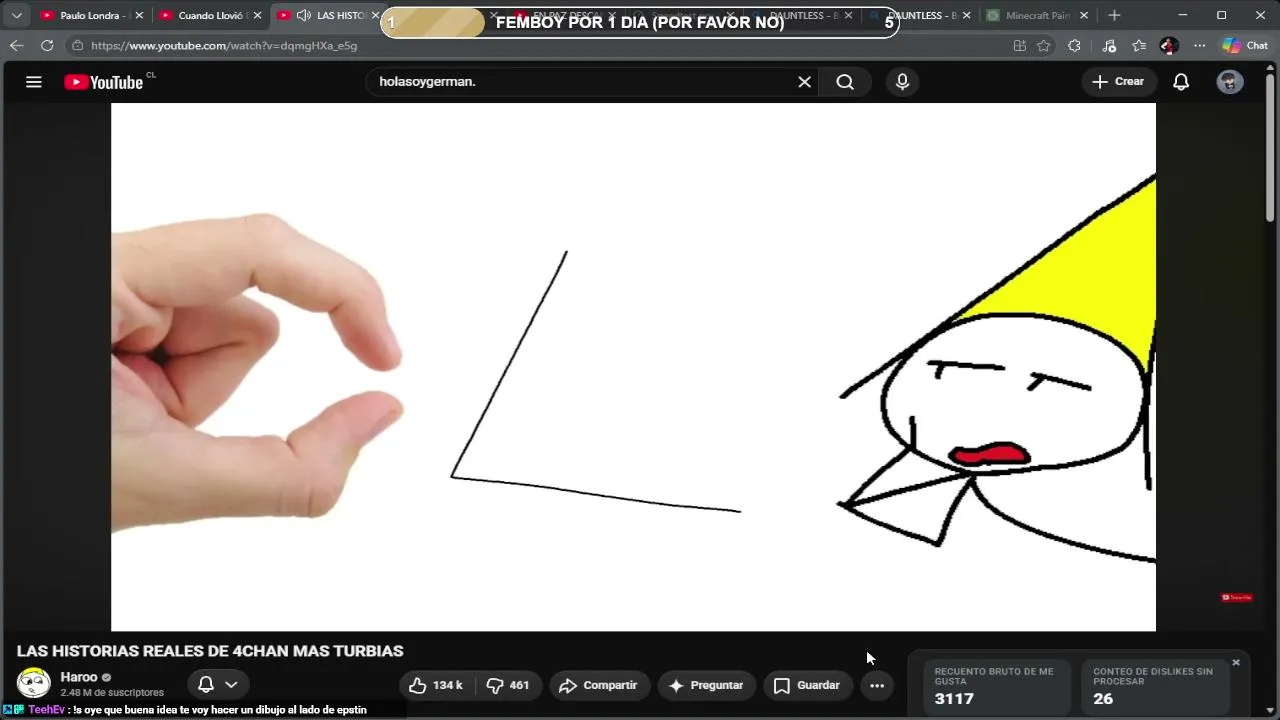Click the raw likes count 3117

coord(954,699)
